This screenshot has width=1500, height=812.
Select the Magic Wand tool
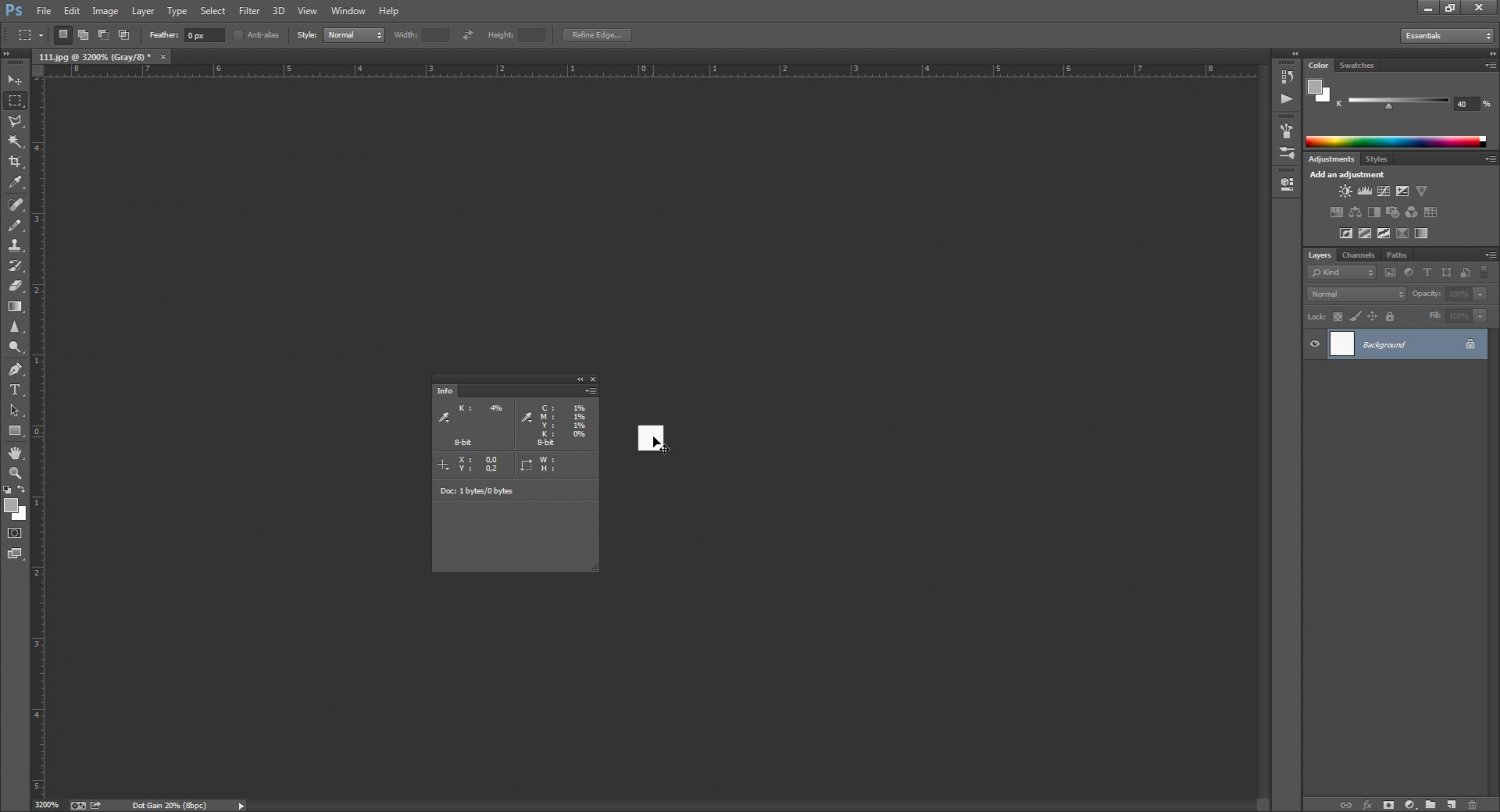pyautogui.click(x=15, y=142)
